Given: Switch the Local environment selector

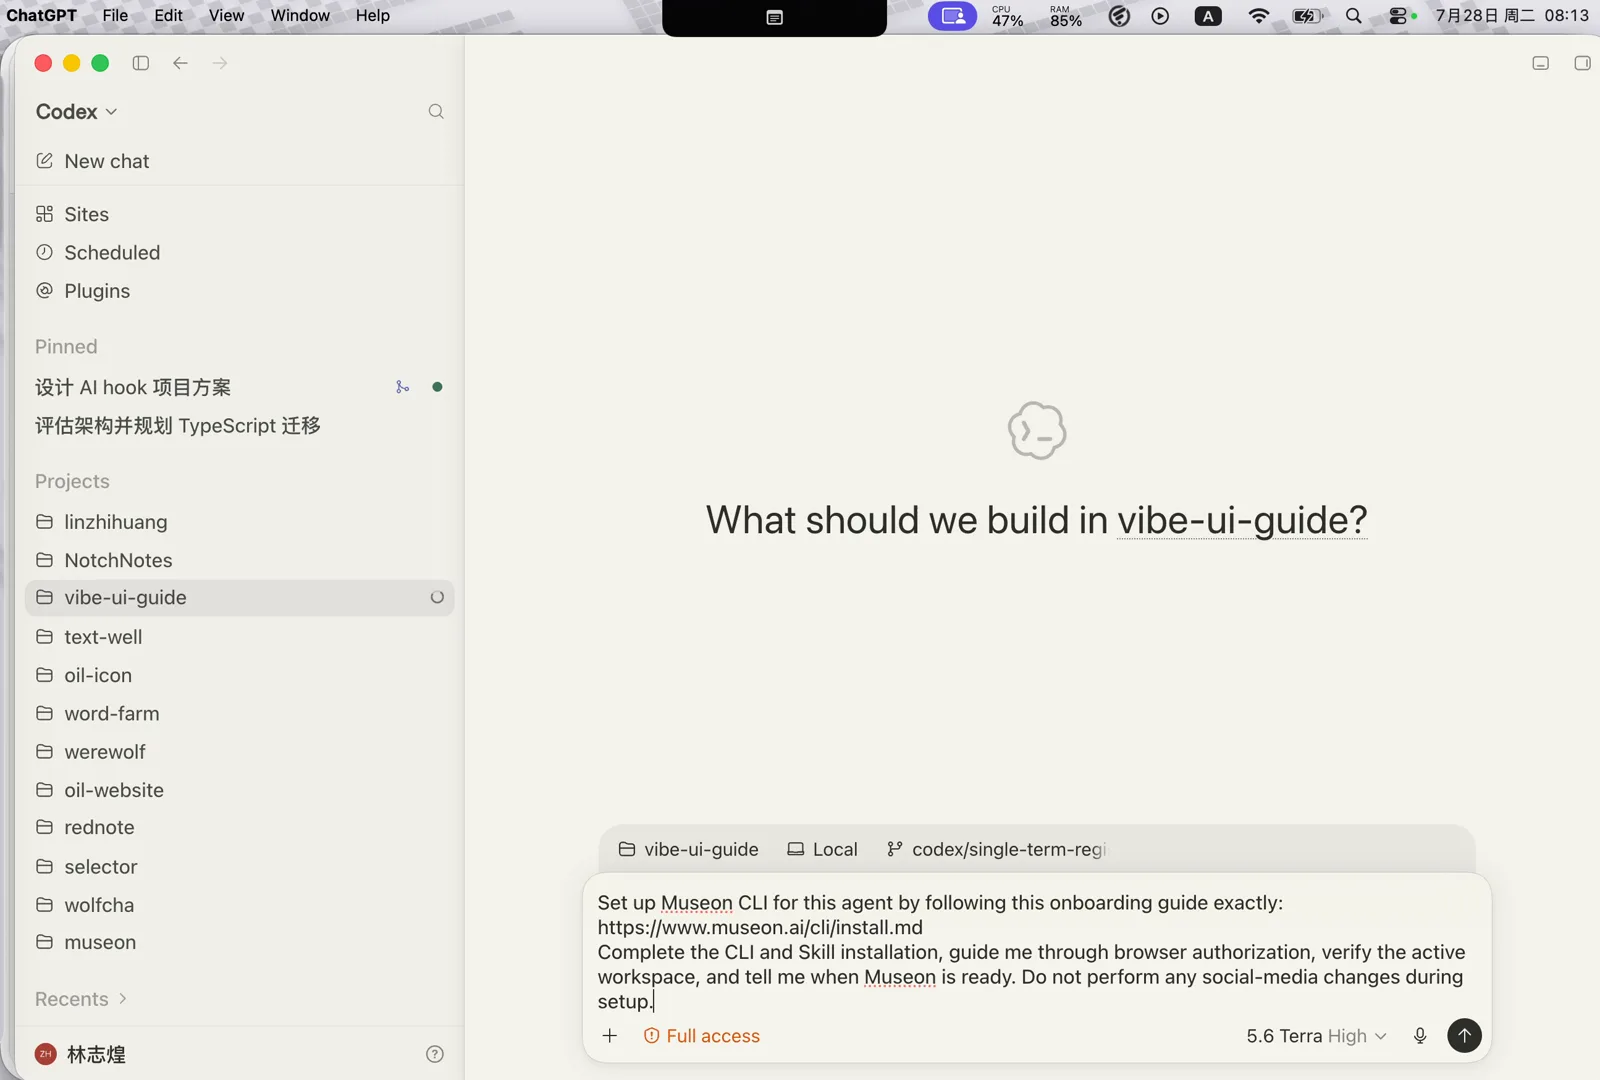Looking at the screenshot, I should (x=823, y=849).
